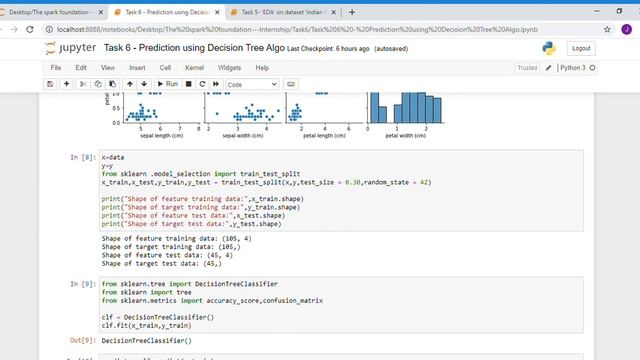Paste cells below with the paste icon
The height and width of the screenshot is (360, 640).
112,84
